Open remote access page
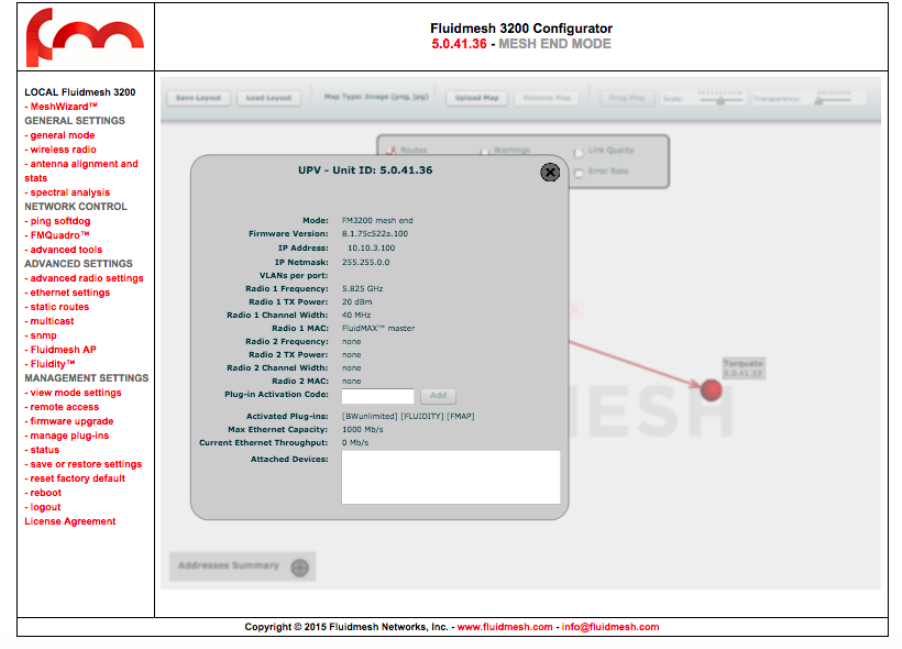This screenshot has width=902, height=649. (62, 407)
